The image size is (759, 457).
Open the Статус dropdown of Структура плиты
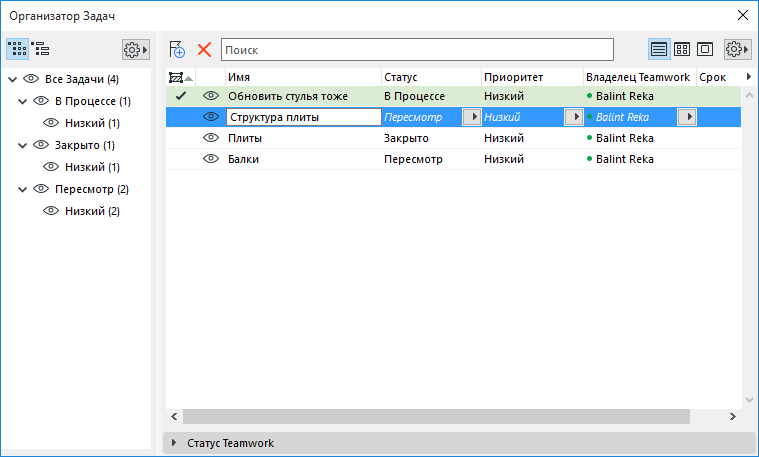(472, 117)
